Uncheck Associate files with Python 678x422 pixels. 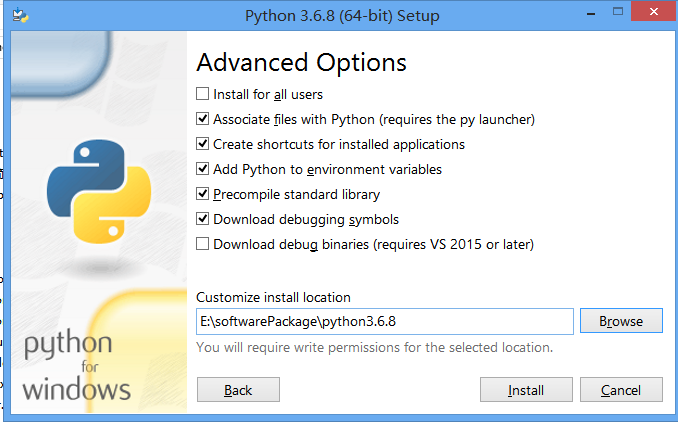pyautogui.click(x=204, y=119)
